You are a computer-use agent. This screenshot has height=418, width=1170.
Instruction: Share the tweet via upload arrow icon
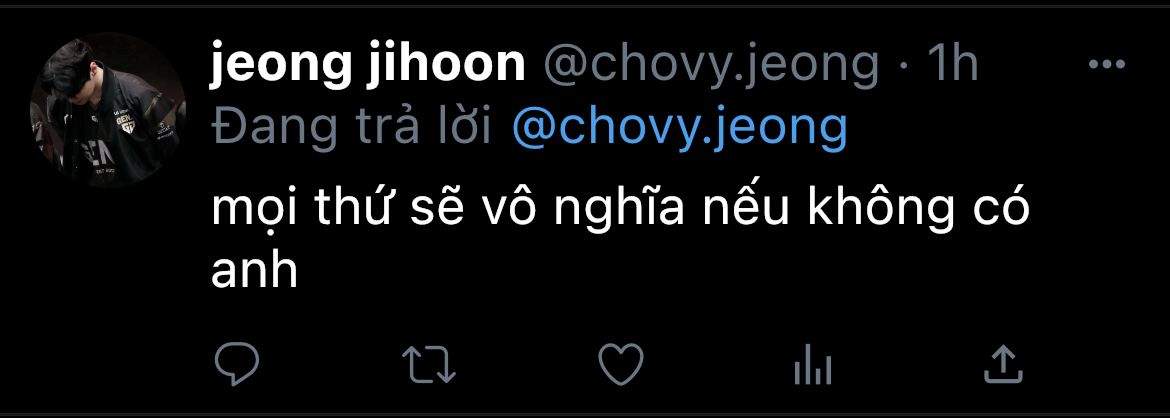1004,364
